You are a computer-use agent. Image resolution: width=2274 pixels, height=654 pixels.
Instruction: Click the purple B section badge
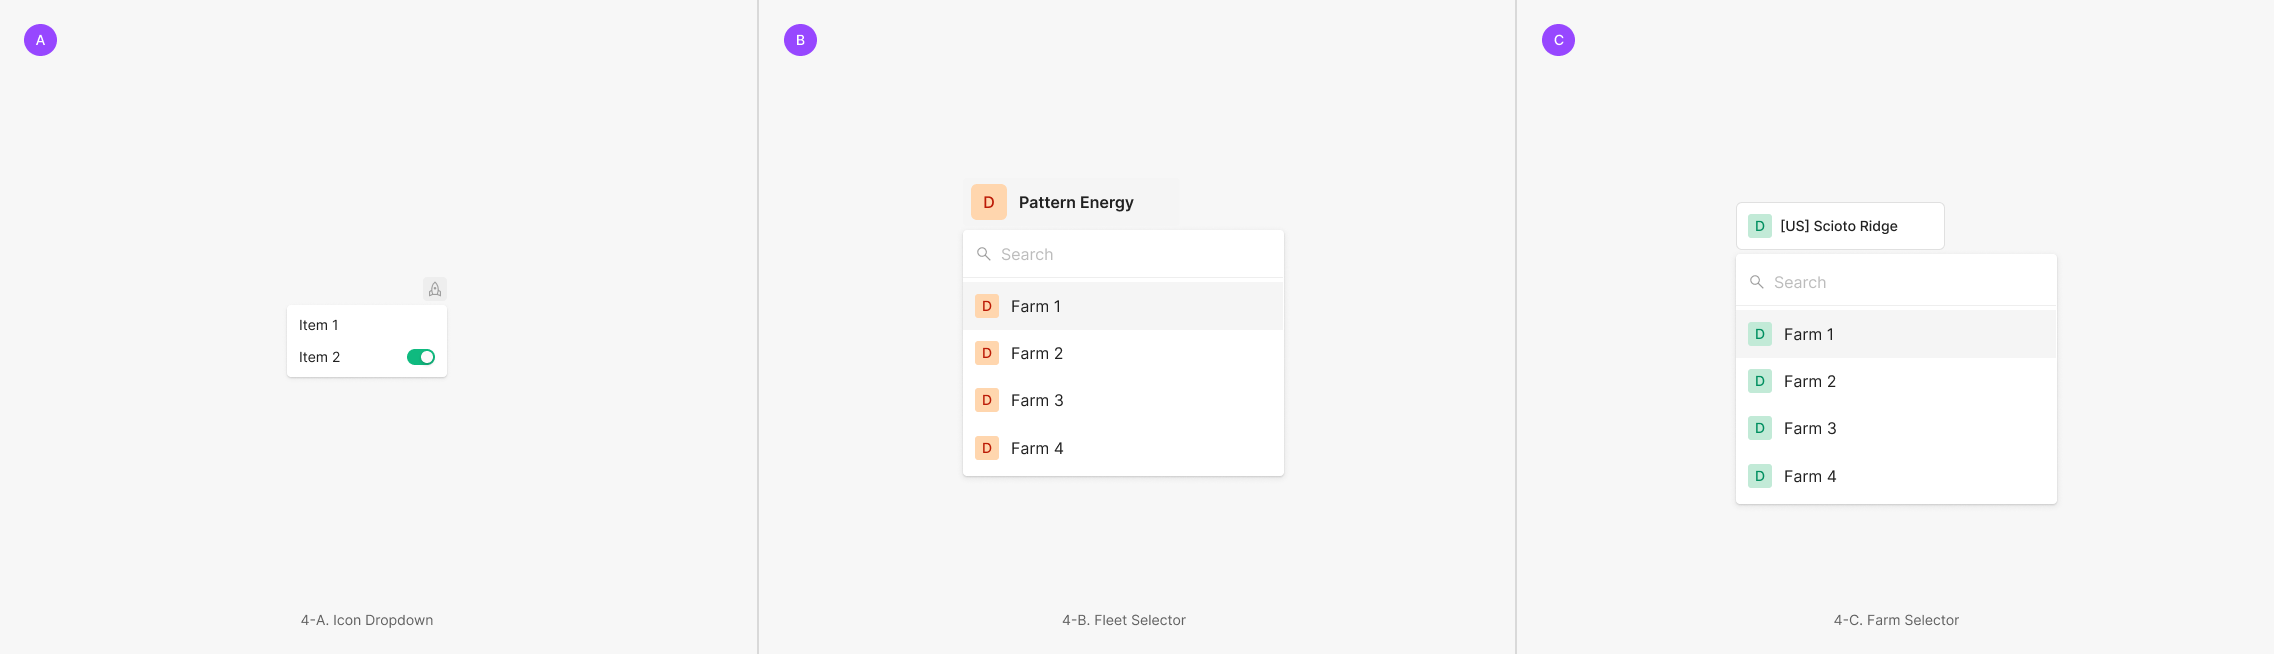(800, 40)
